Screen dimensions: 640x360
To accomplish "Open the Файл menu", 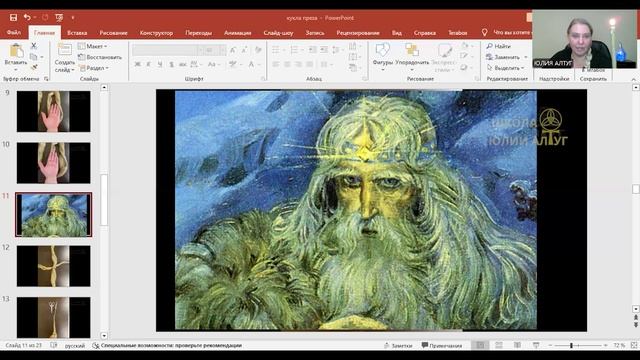I will coord(13,33).
